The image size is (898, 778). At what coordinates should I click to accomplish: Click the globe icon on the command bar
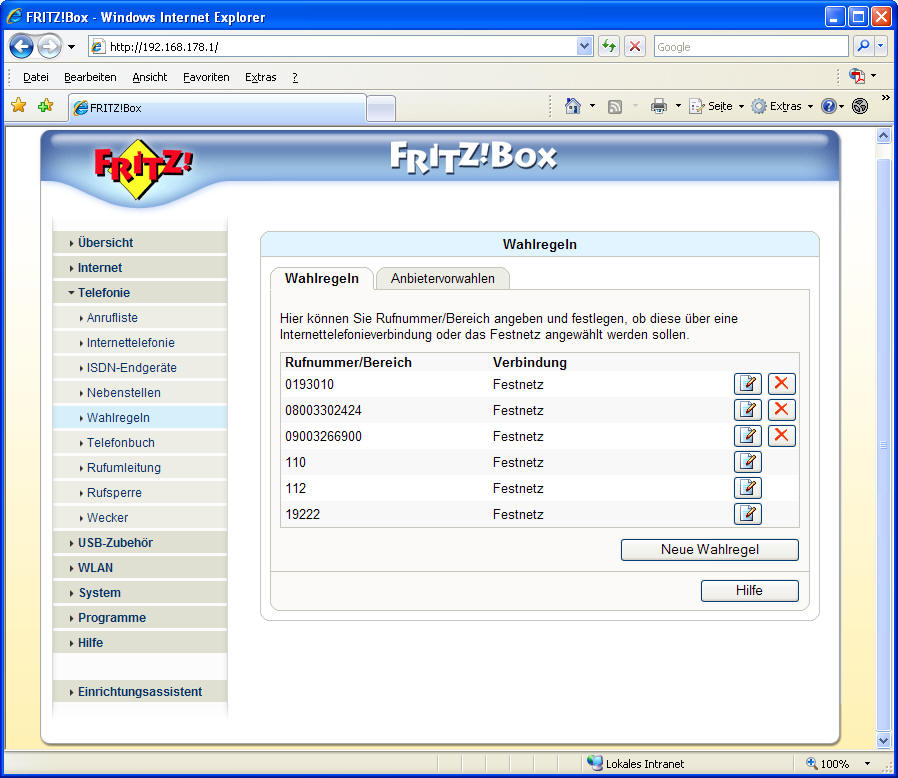point(860,106)
